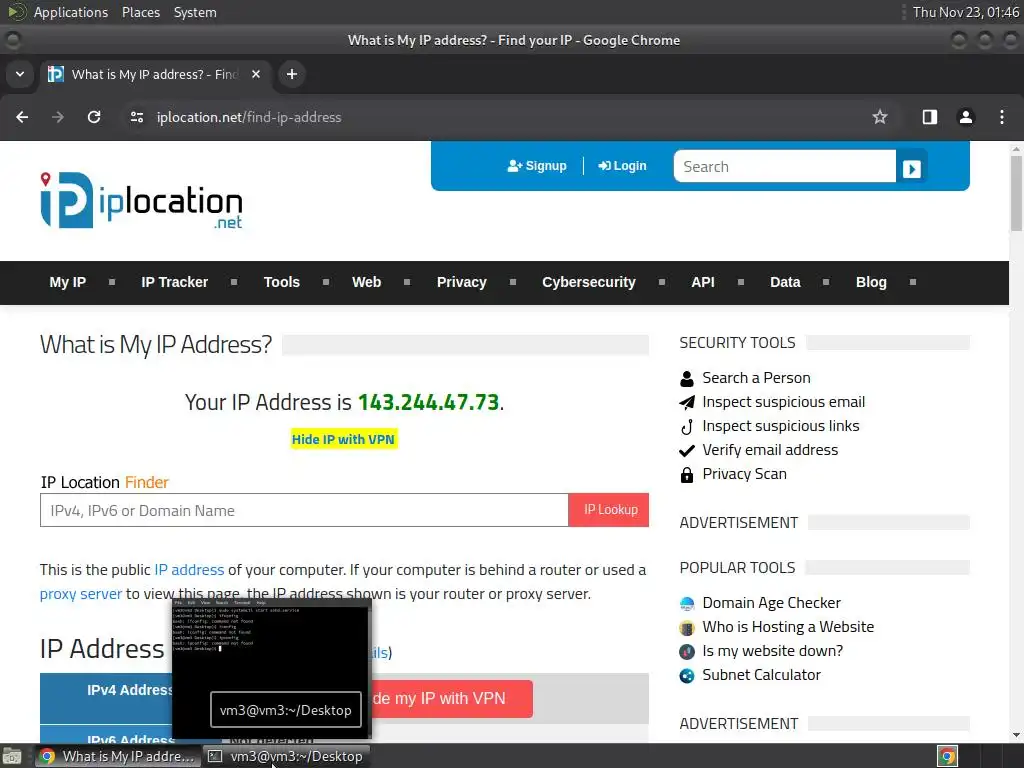Open the Places menu

coord(140,12)
